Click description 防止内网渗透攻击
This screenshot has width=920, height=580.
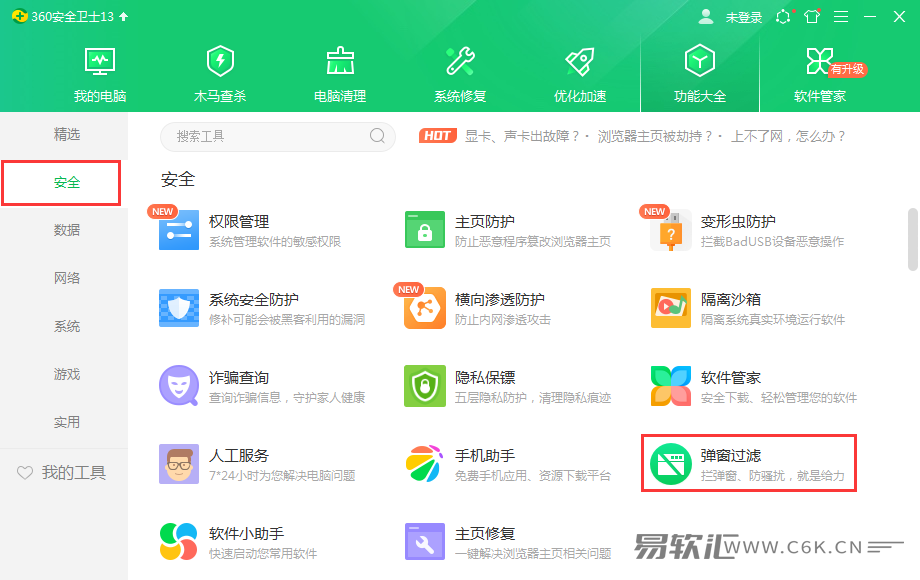click(503, 320)
